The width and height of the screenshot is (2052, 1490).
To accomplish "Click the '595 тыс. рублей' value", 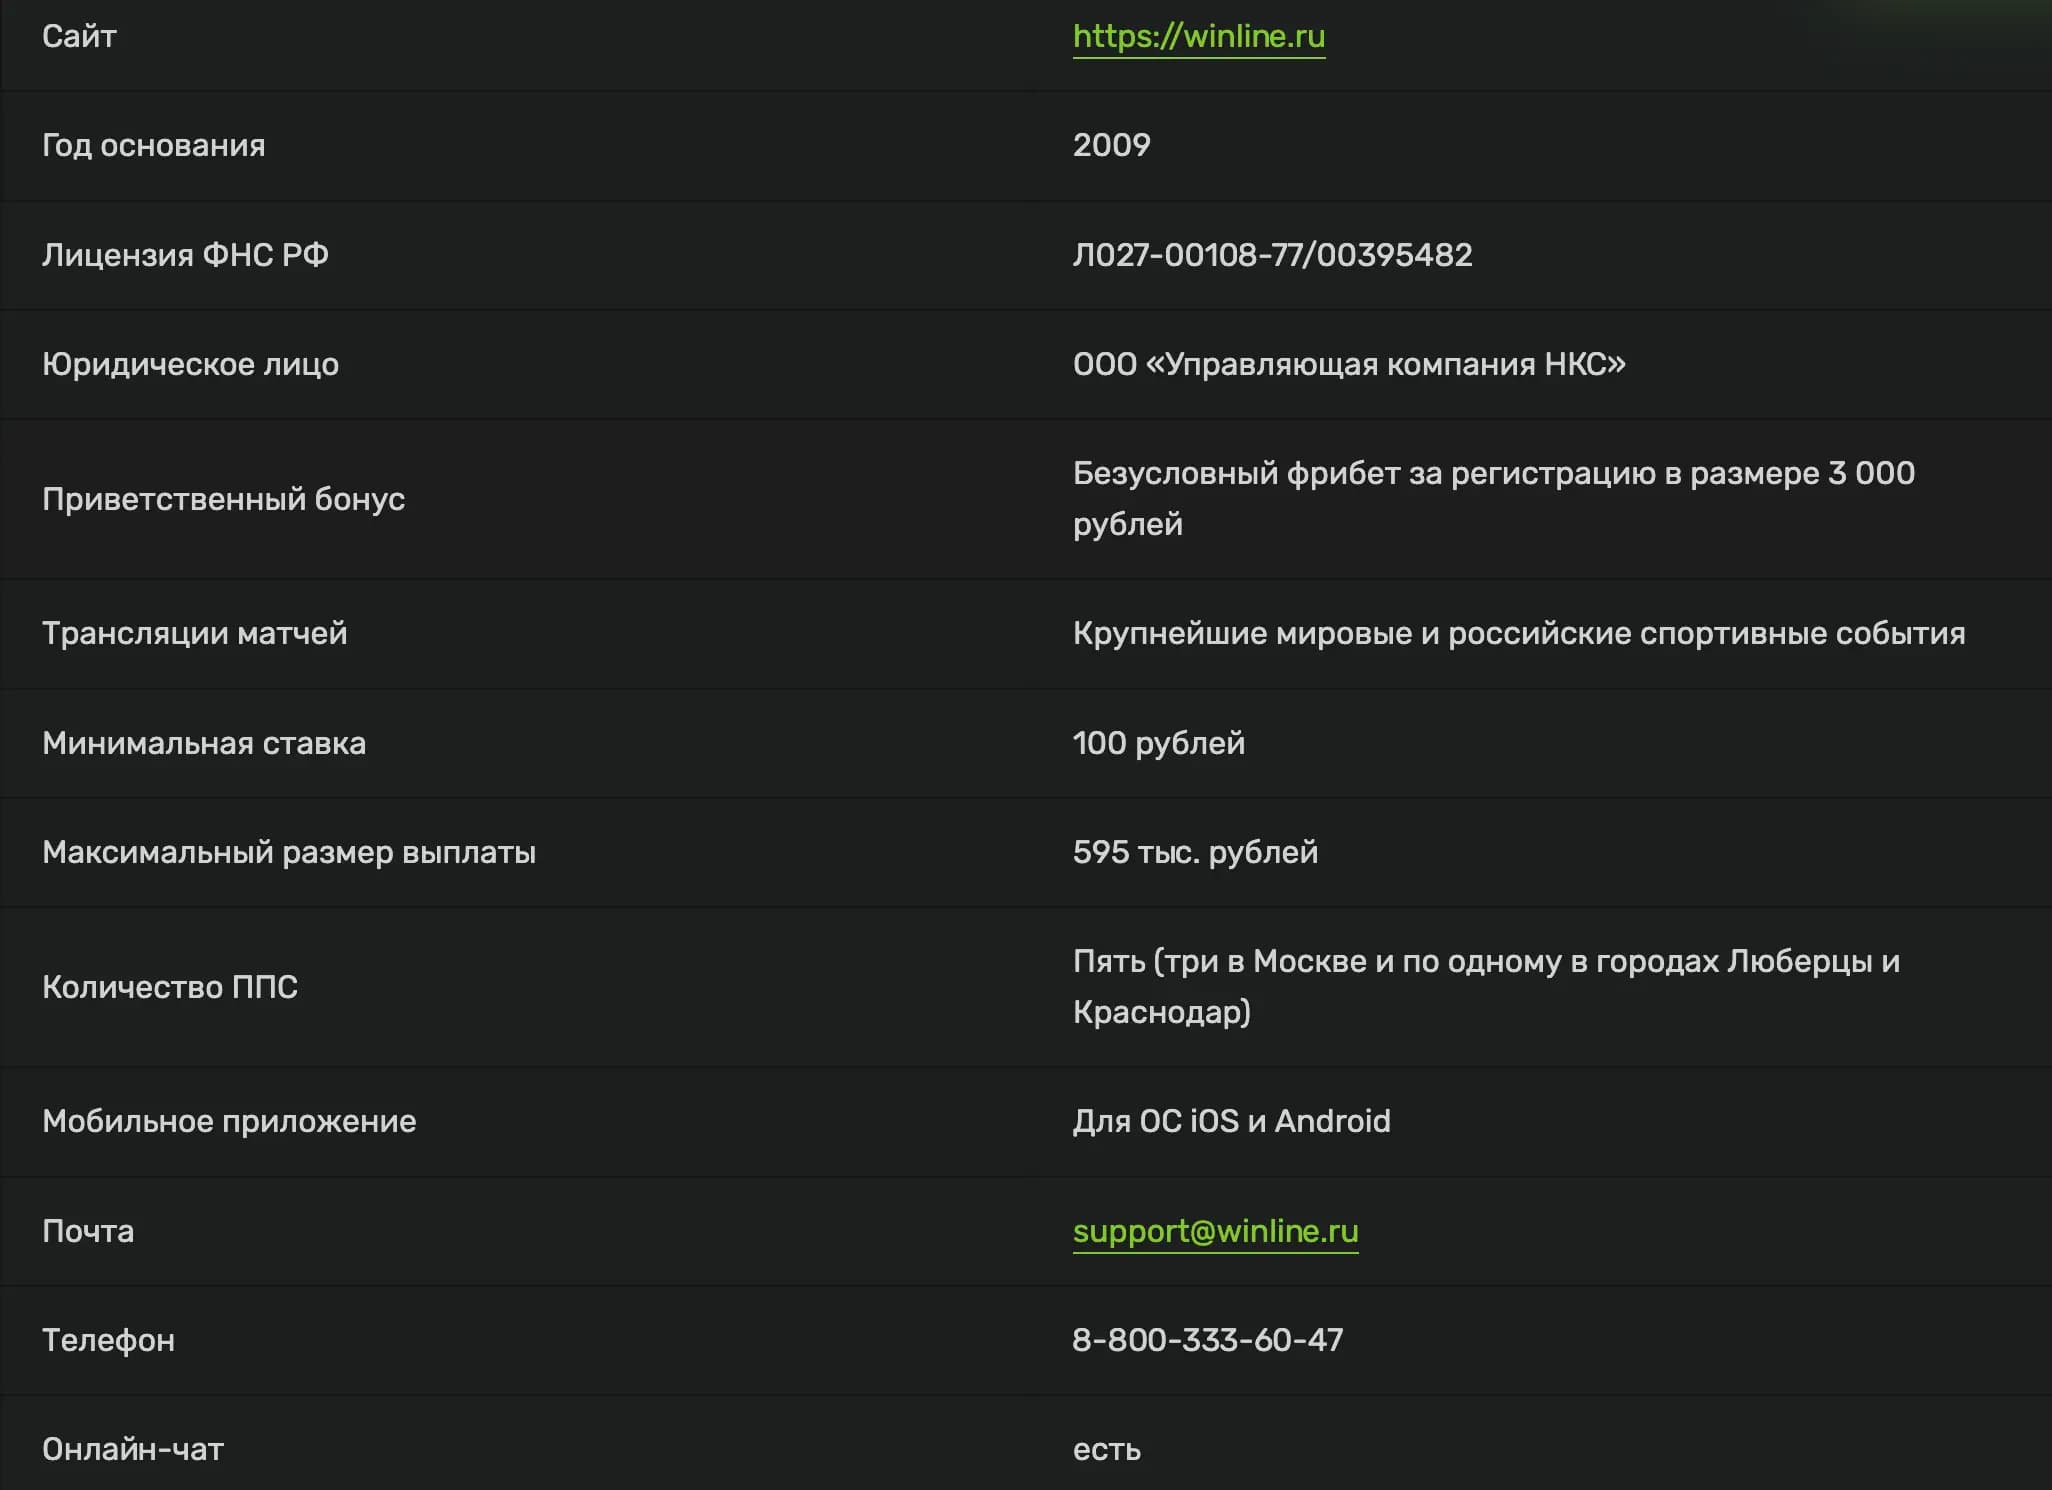I will (1195, 853).
